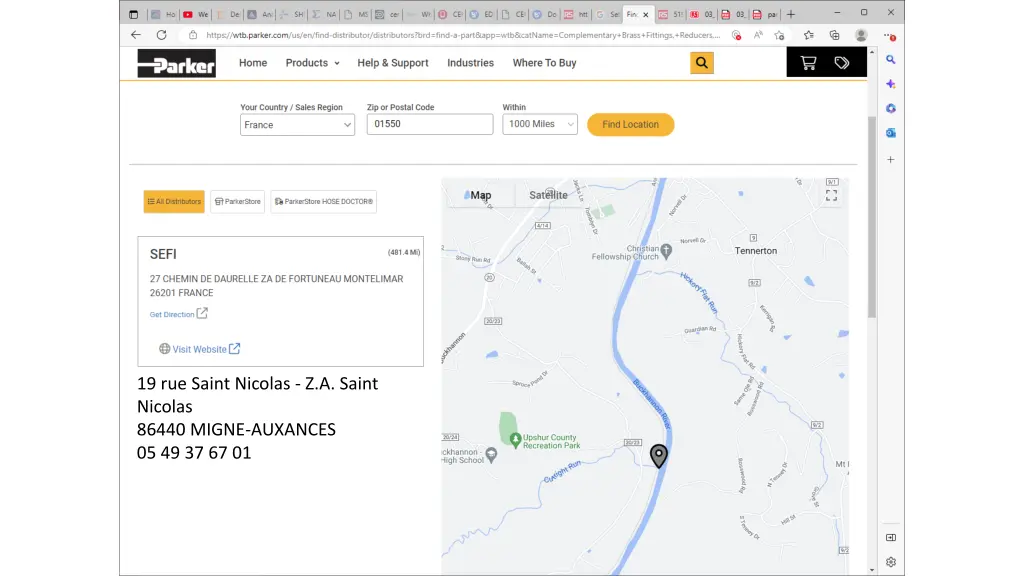Close the active browser tab

tap(646, 14)
